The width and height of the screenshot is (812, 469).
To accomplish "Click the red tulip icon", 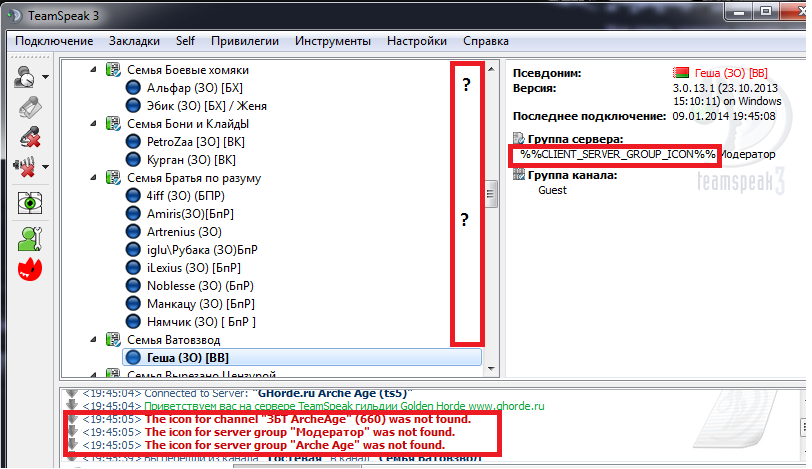I will click(30, 269).
